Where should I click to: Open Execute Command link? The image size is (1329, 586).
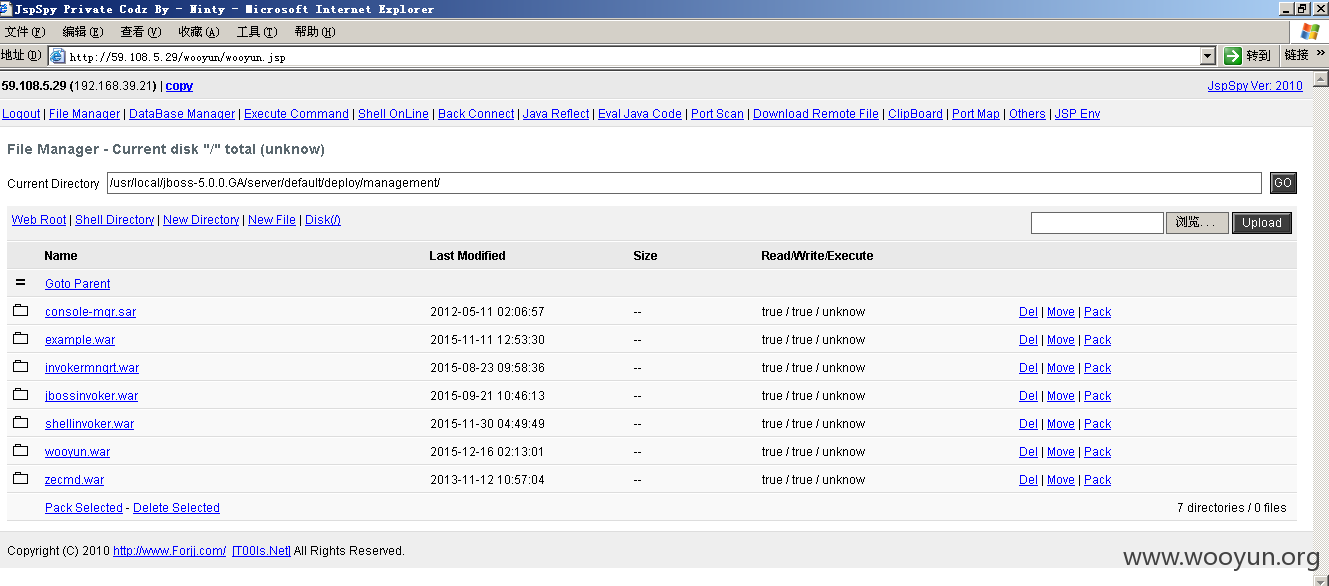[x=296, y=114]
